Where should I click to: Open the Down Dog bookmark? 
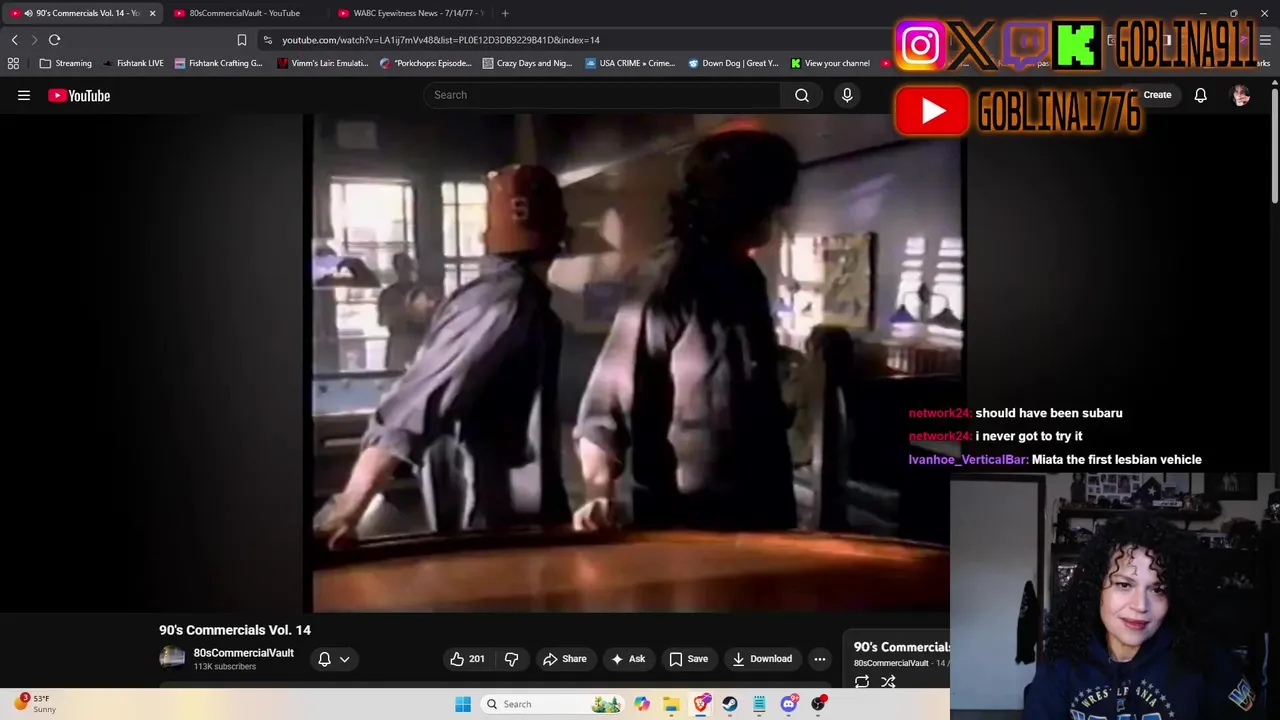coord(733,63)
